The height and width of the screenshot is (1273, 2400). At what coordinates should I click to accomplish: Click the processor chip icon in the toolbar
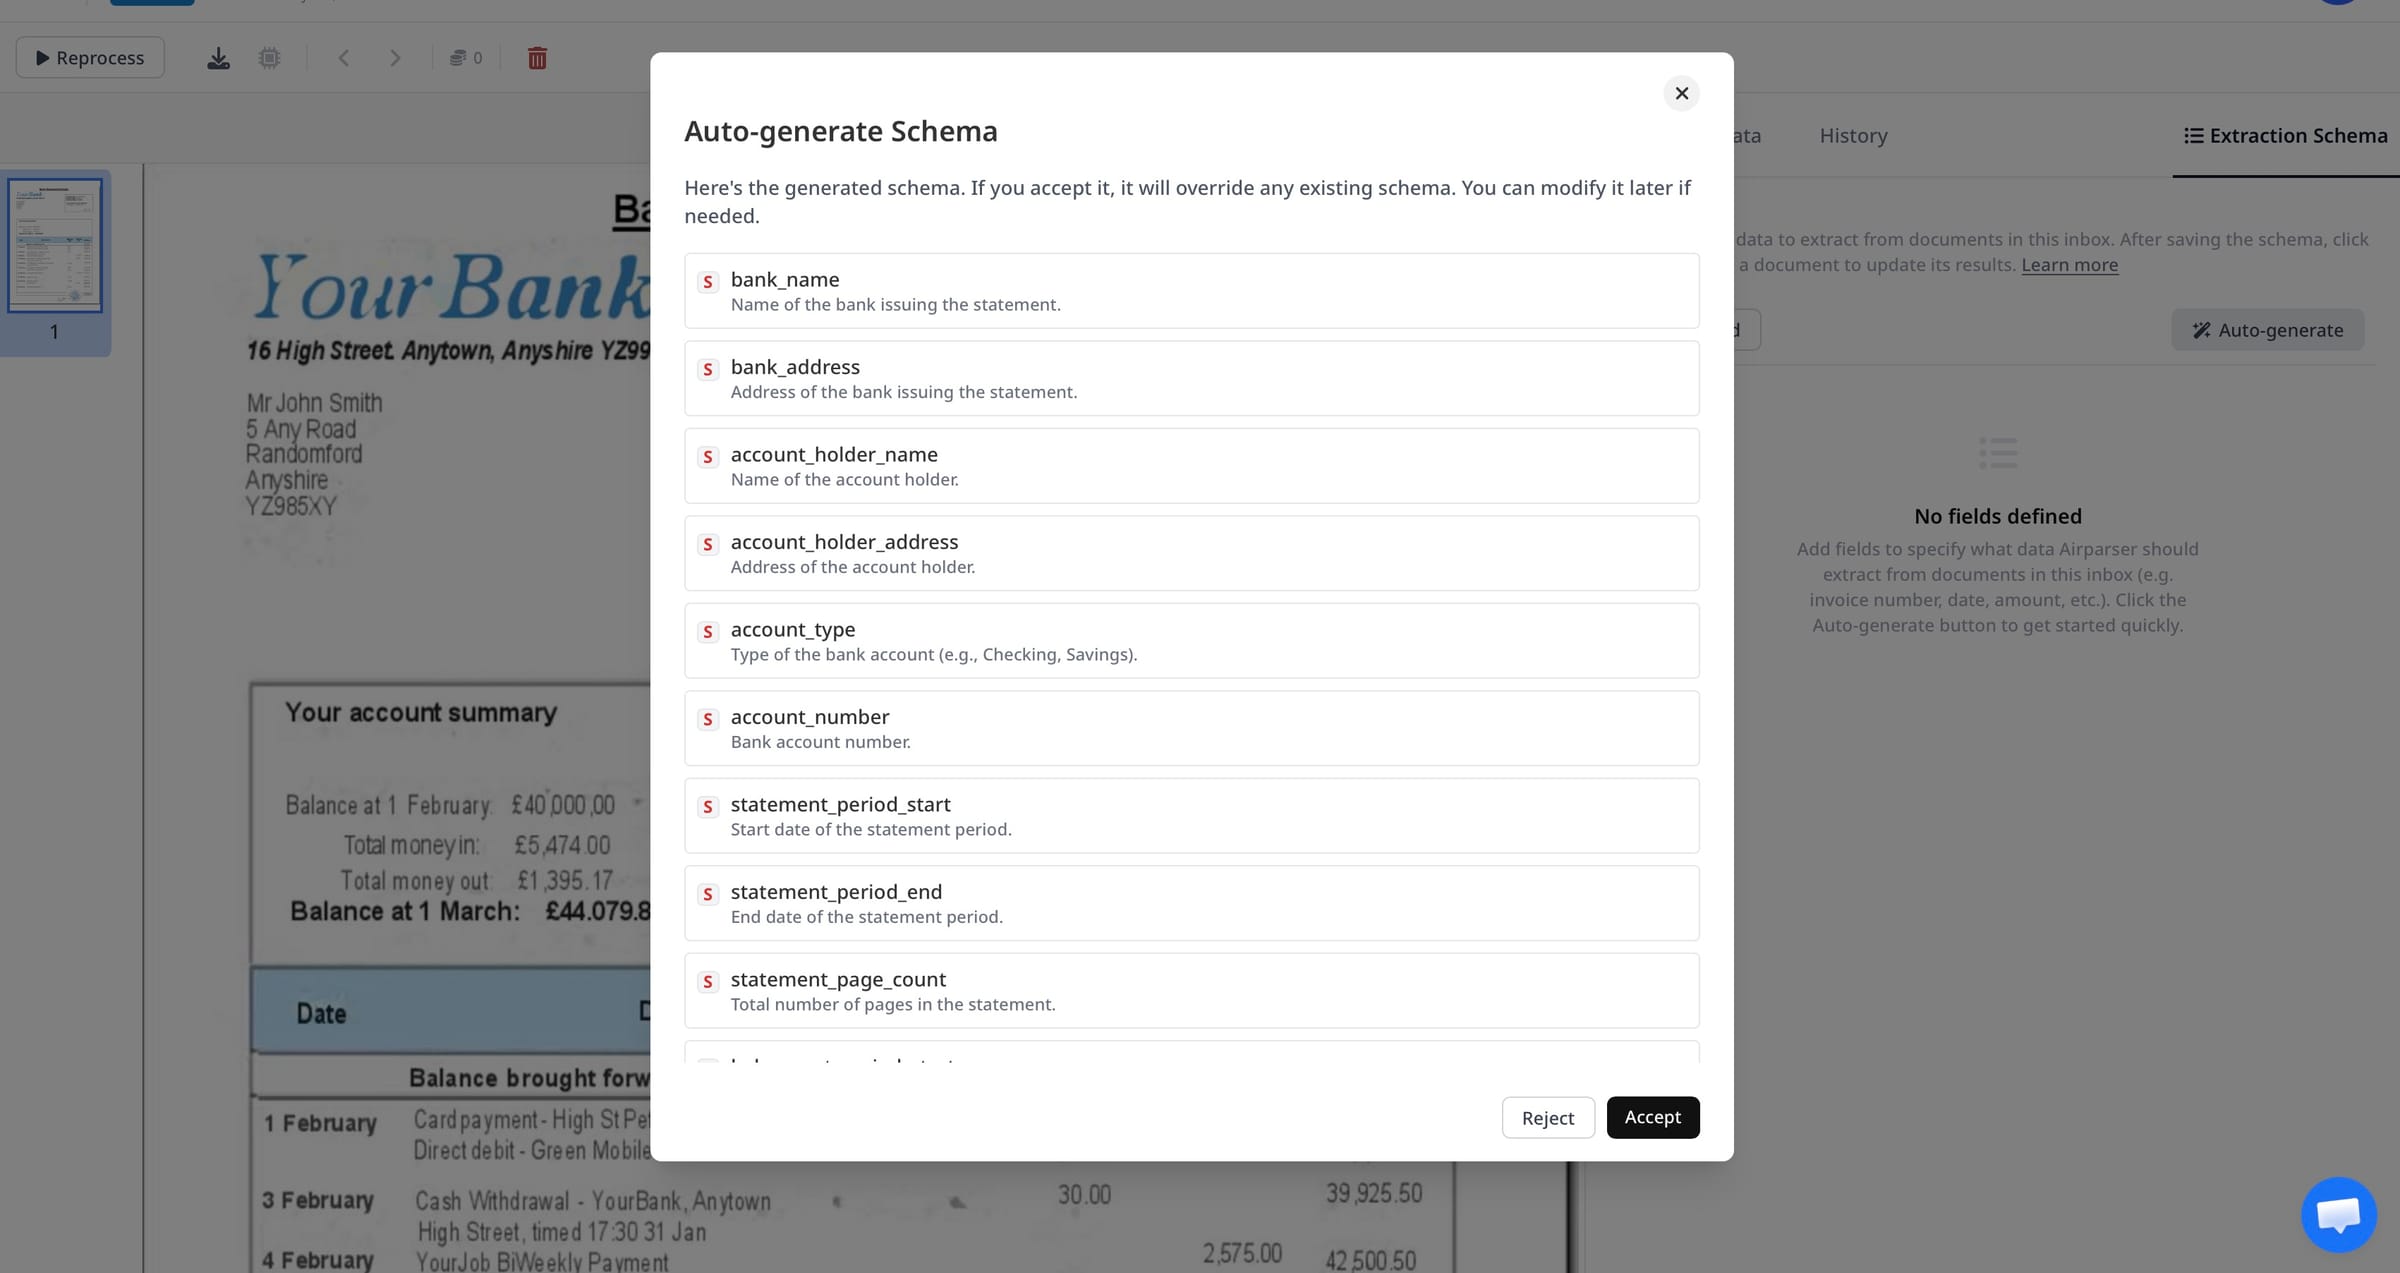tap(269, 58)
